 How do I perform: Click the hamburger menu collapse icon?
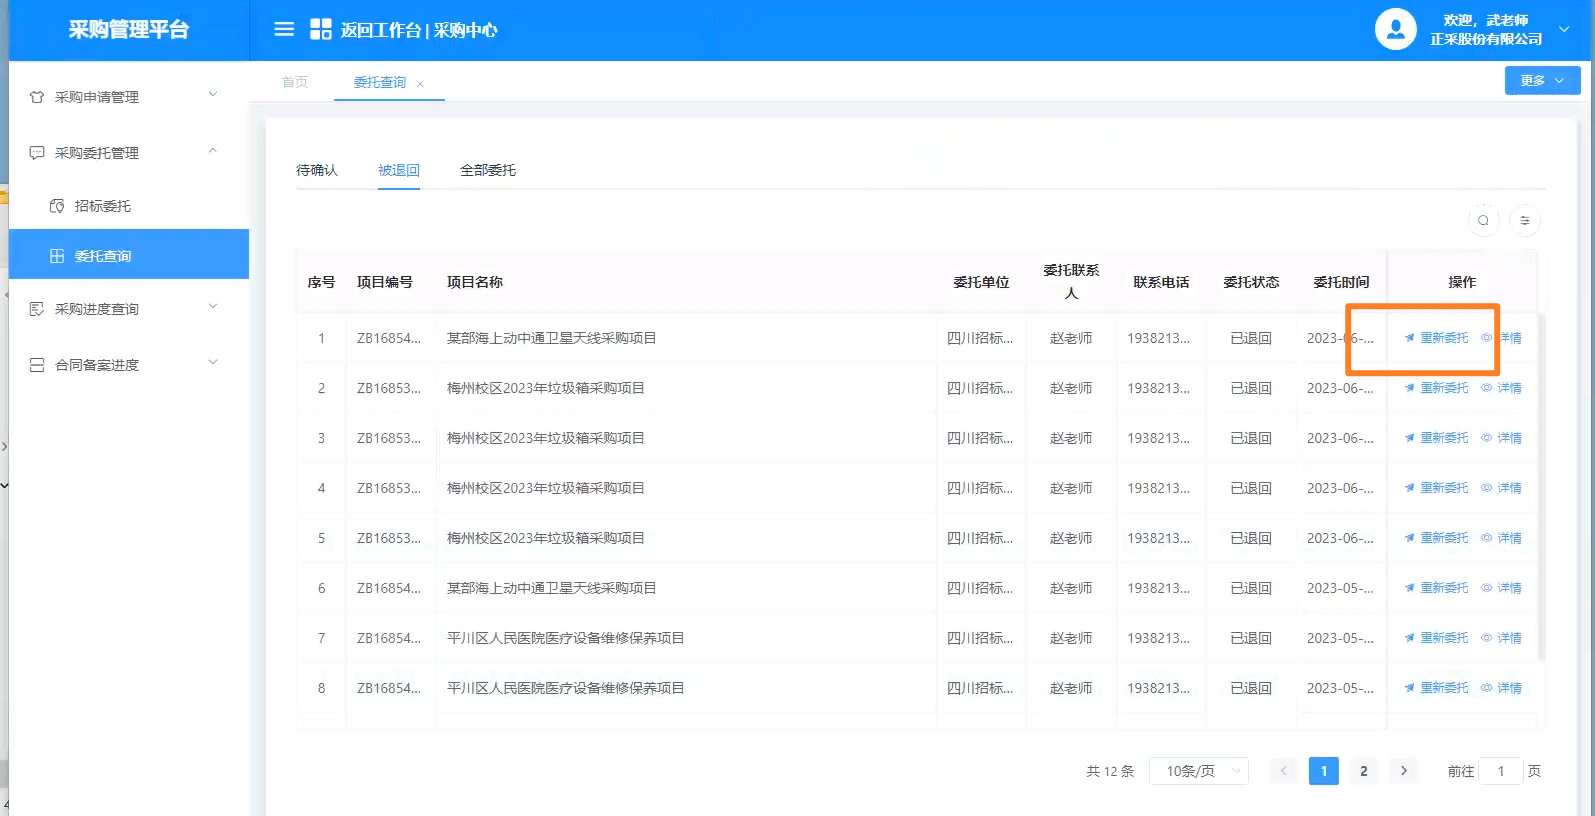click(284, 30)
